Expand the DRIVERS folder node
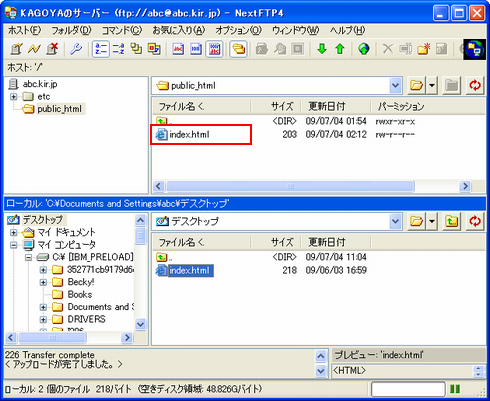 (x=43, y=320)
